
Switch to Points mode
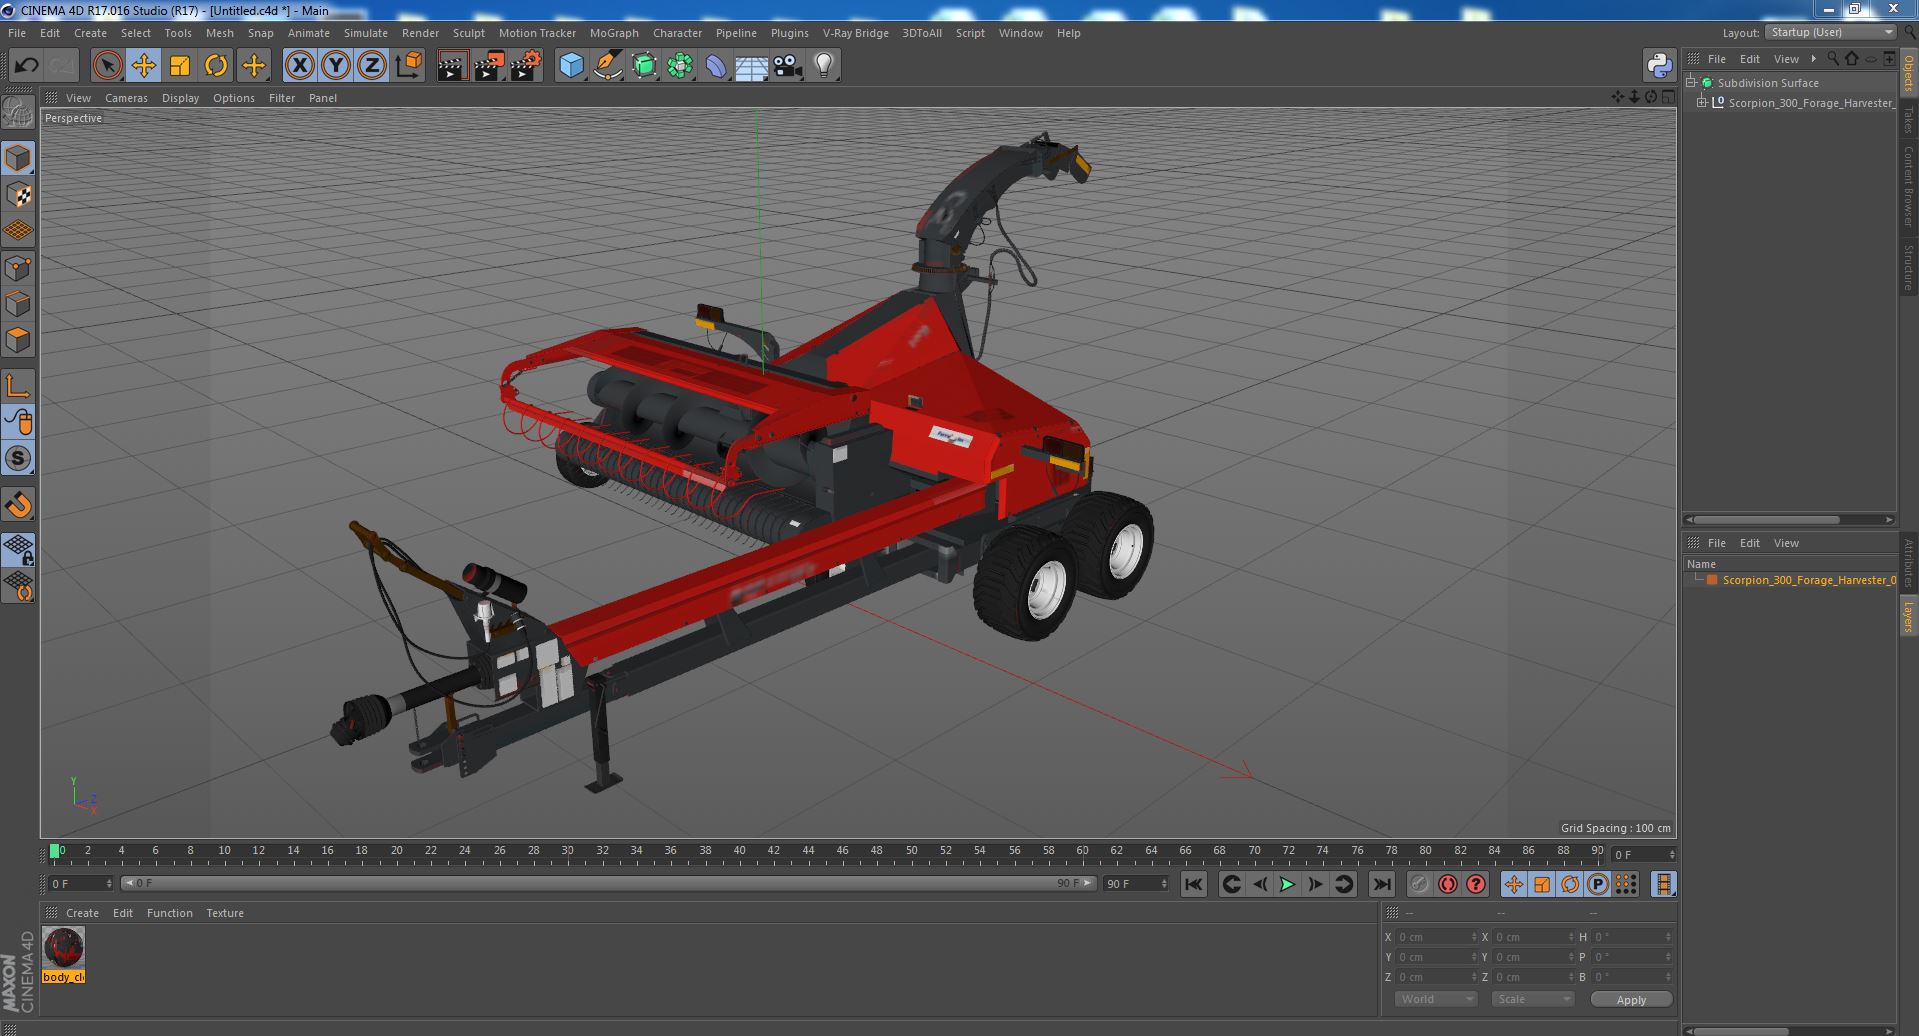click(x=18, y=268)
